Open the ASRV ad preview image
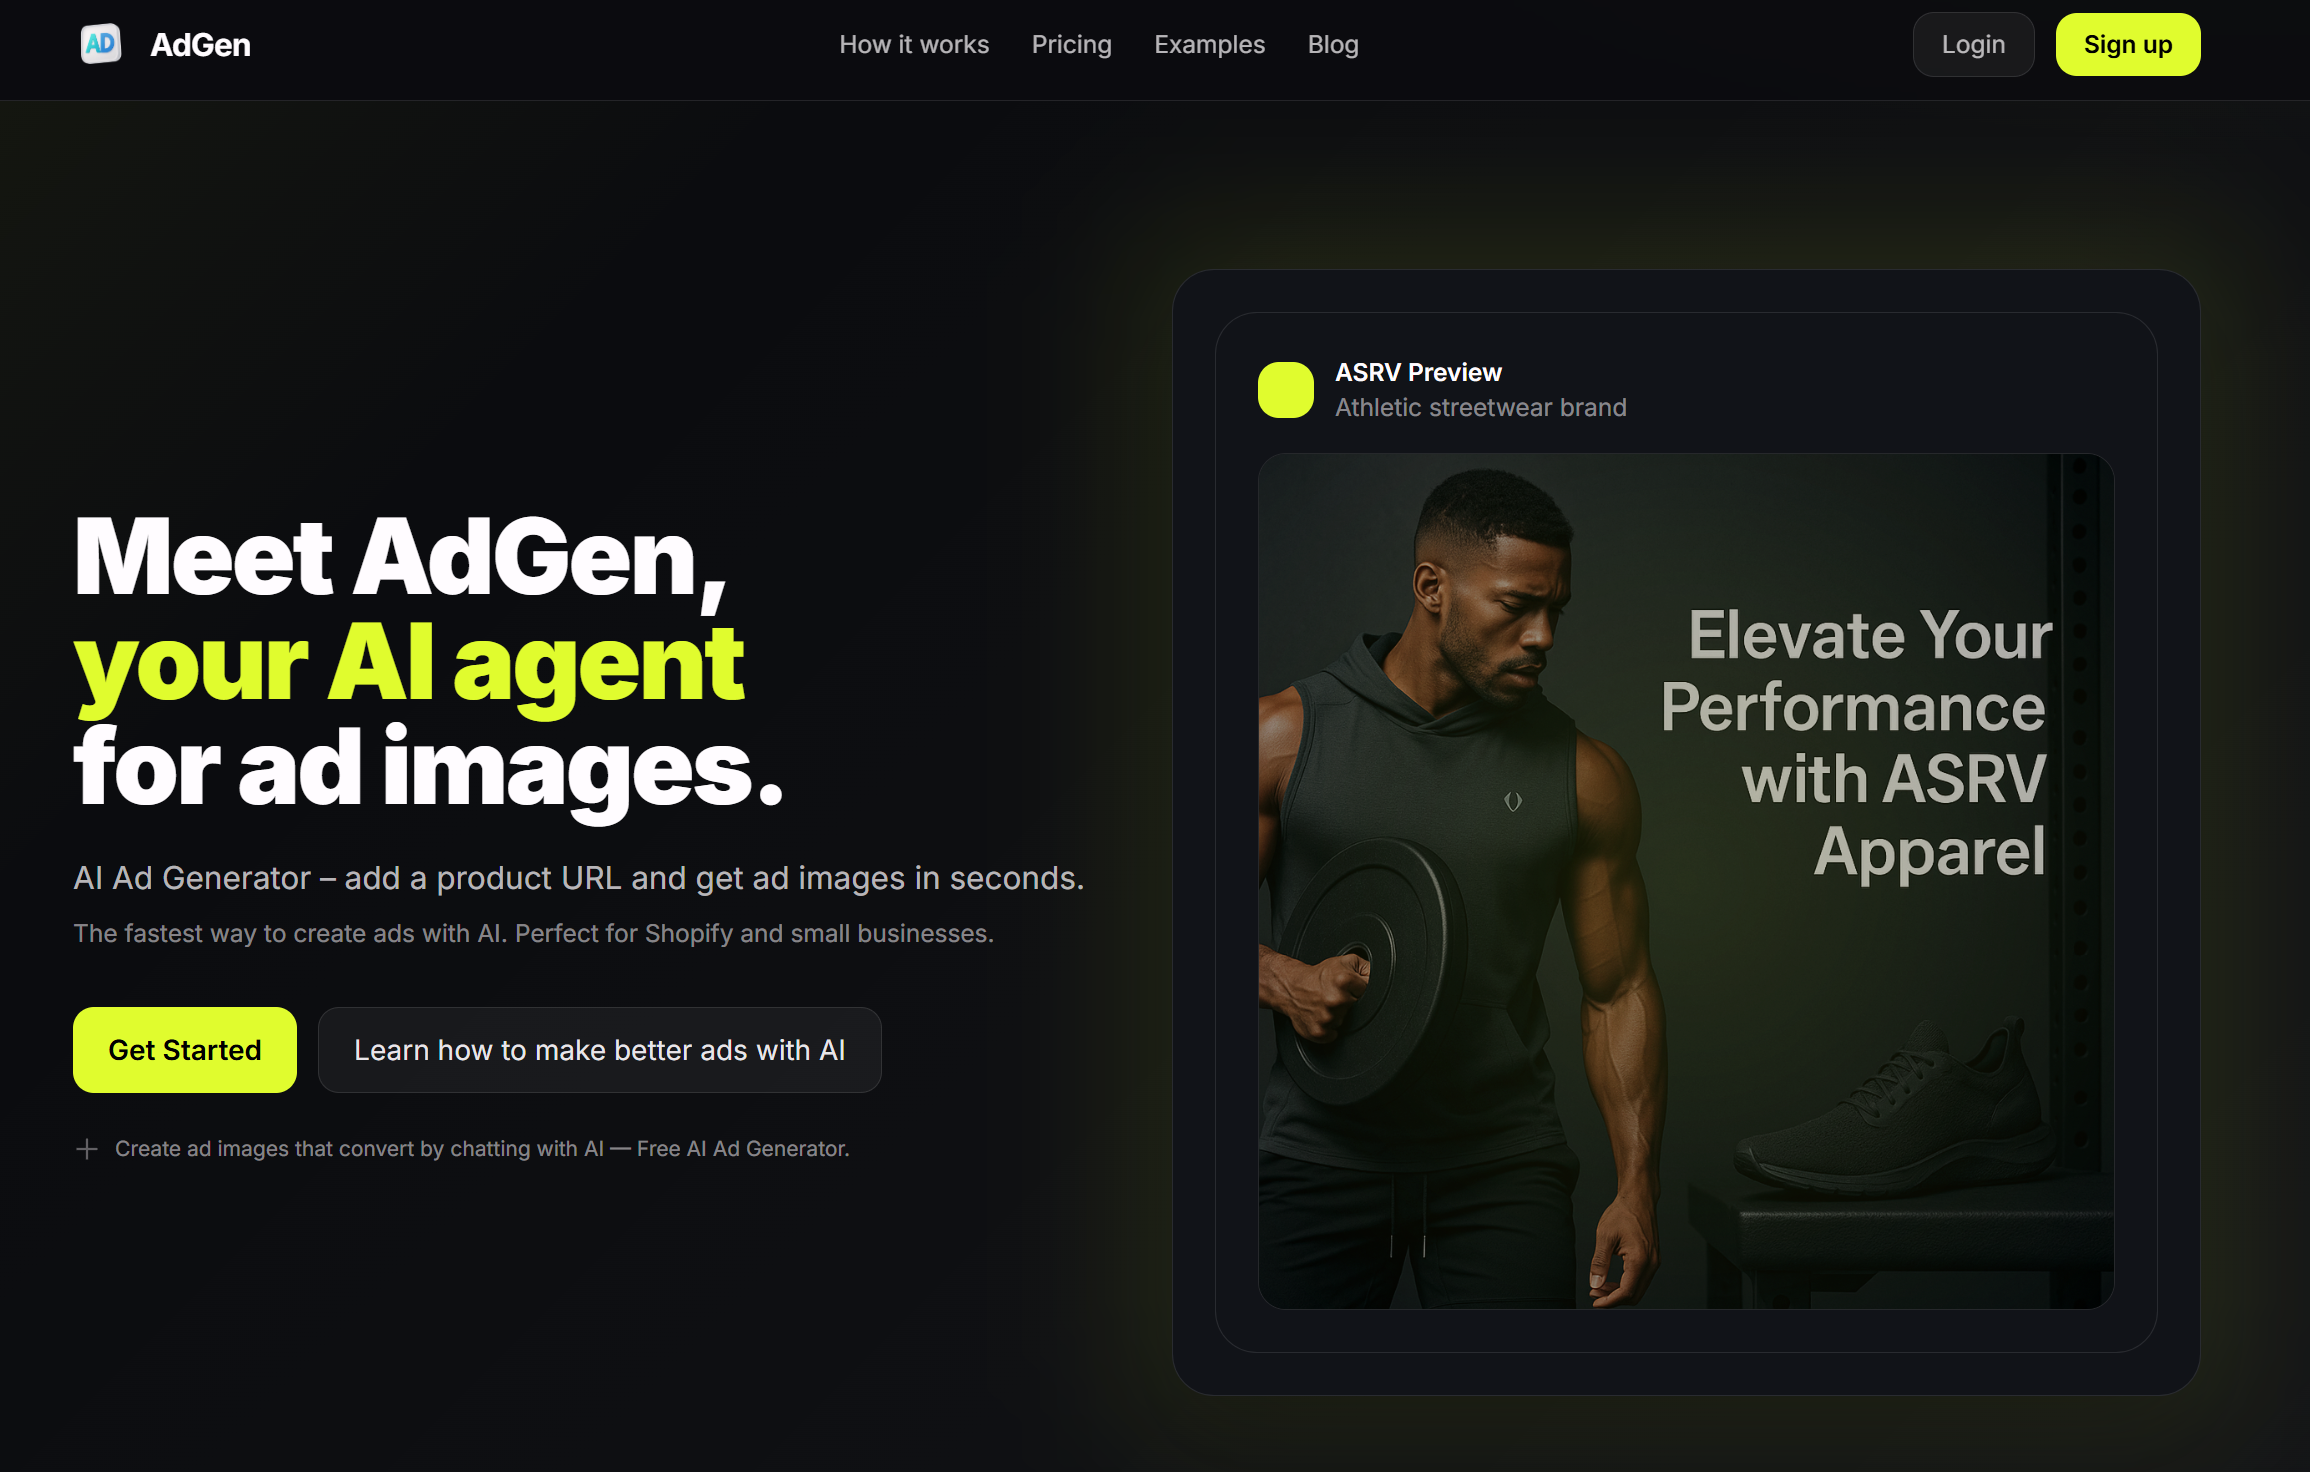The image size is (2310, 1472). click(x=1686, y=881)
